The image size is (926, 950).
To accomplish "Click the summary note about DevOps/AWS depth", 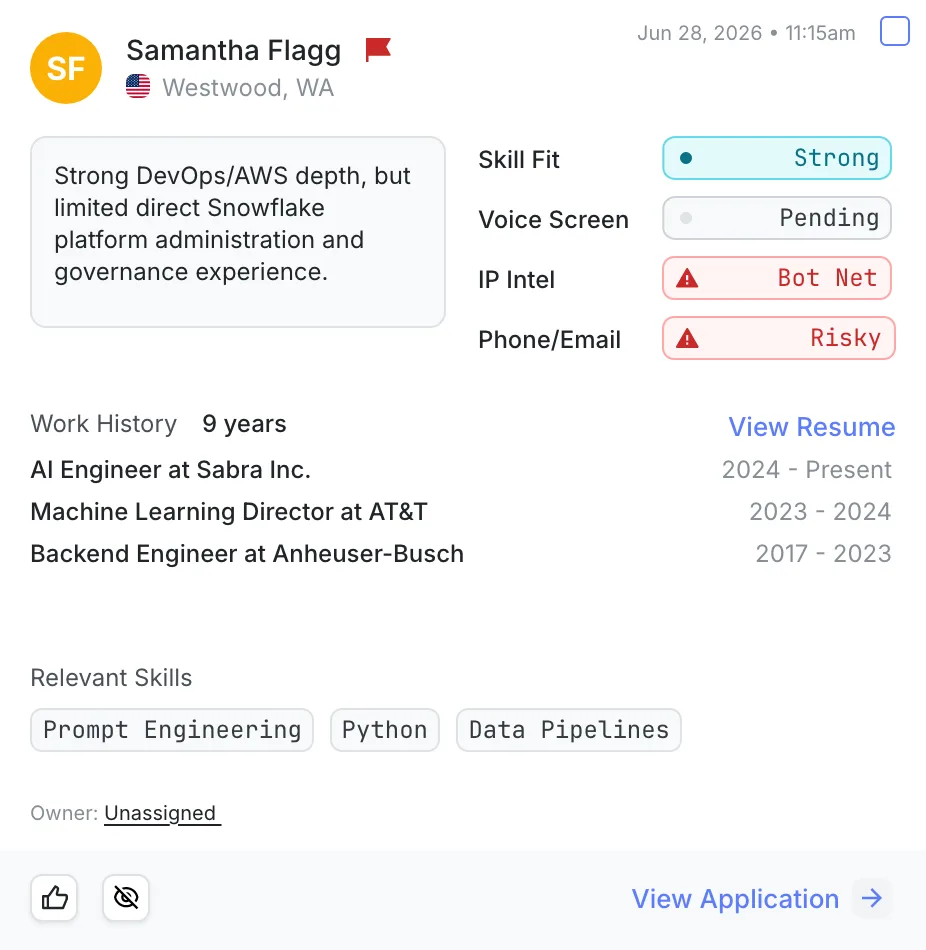I will pyautogui.click(x=238, y=232).
